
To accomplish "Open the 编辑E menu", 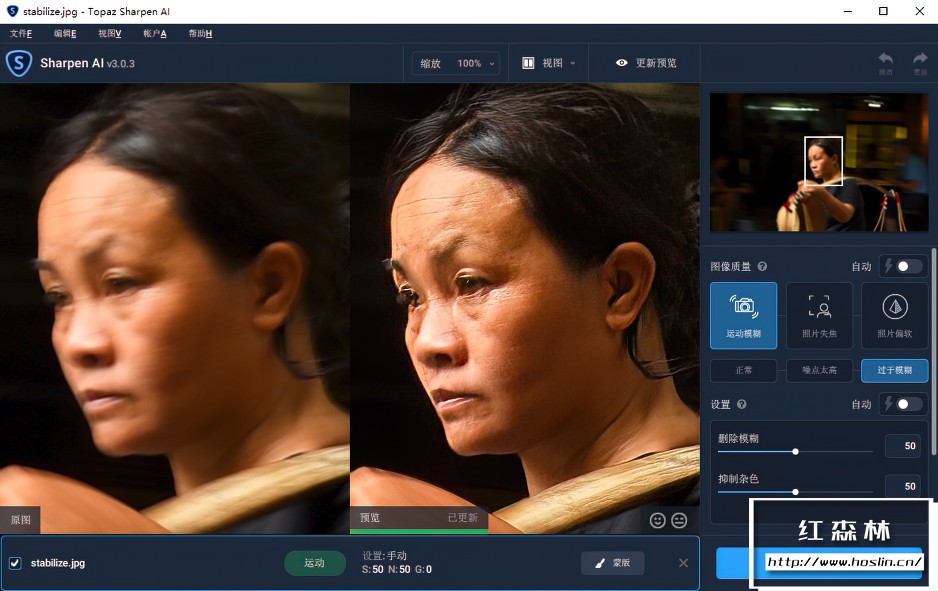I will 65,33.
